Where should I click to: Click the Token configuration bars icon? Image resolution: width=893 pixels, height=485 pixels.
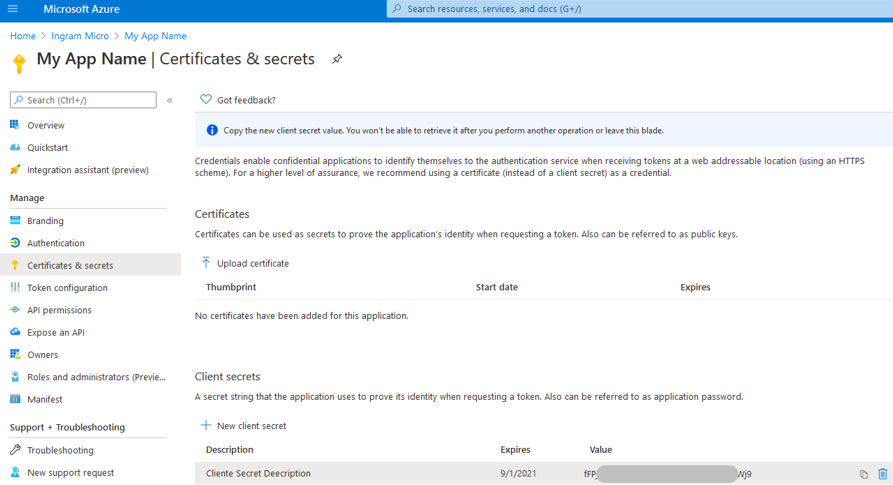click(x=15, y=287)
